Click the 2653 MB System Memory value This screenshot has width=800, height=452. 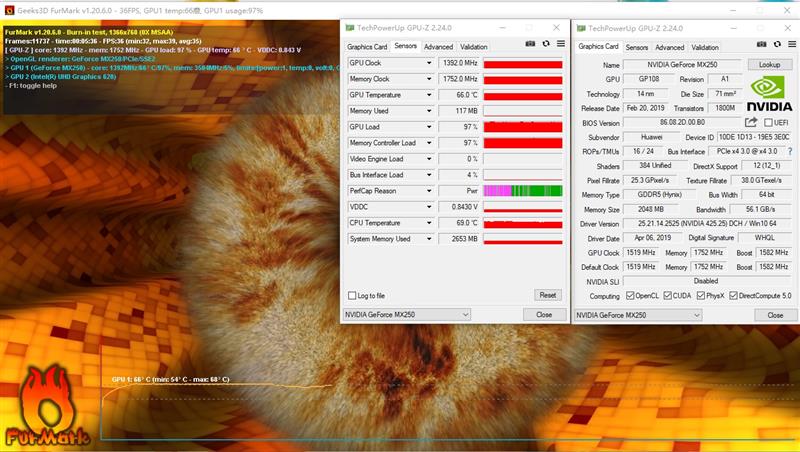coord(459,239)
